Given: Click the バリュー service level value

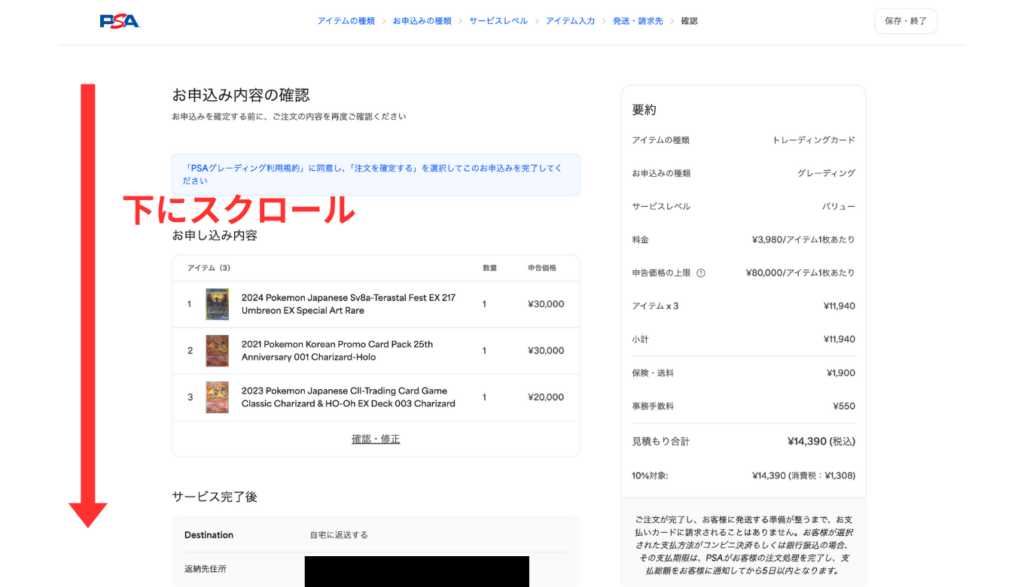Looking at the screenshot, I should (839, 206).
